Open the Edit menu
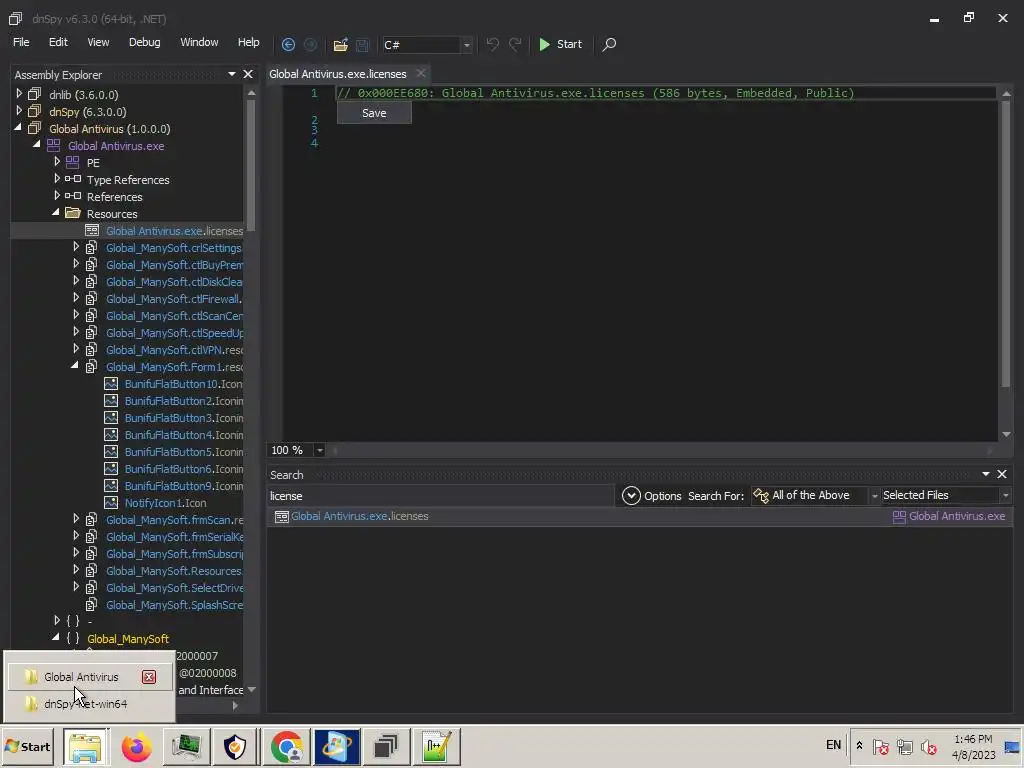This screenshot has width=1024, height=768. coord(58,42)
